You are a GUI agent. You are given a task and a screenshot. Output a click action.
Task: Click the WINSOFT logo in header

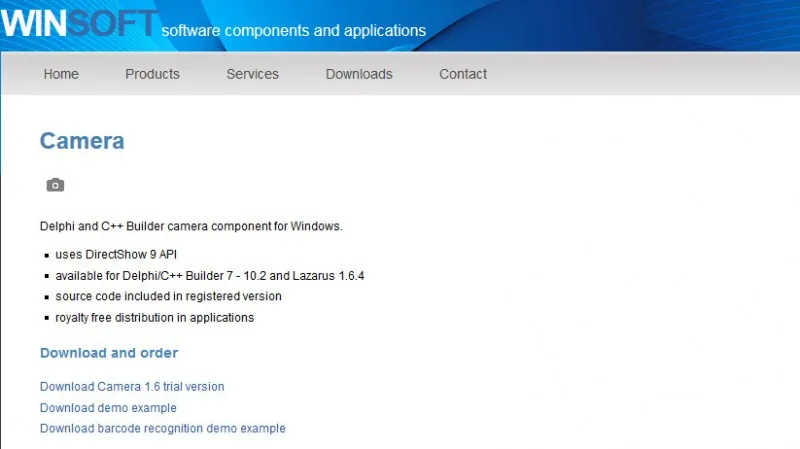(80, 23)
